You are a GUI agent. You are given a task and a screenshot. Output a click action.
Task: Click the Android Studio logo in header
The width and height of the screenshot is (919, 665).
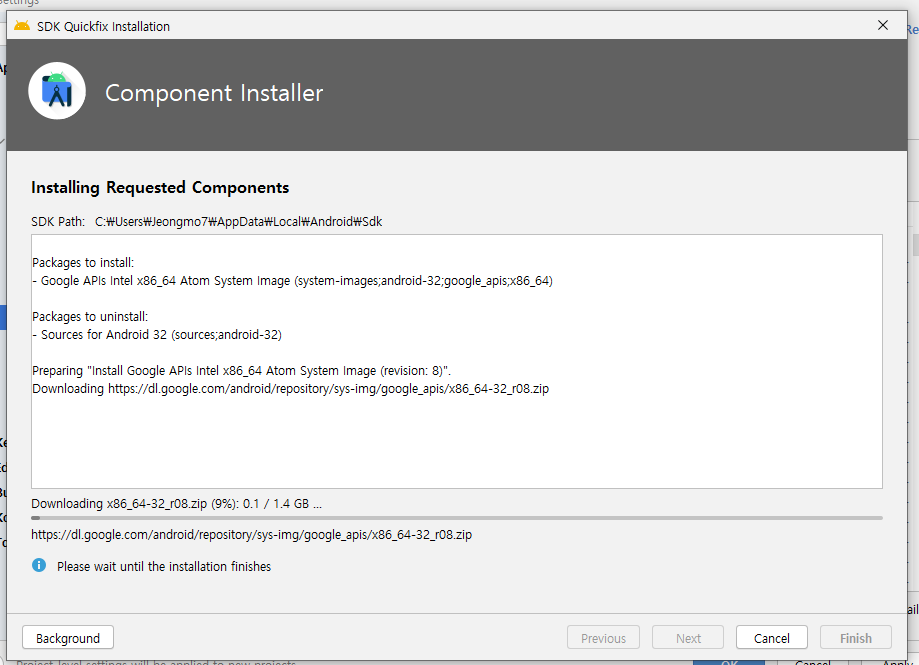pos(57,91)
